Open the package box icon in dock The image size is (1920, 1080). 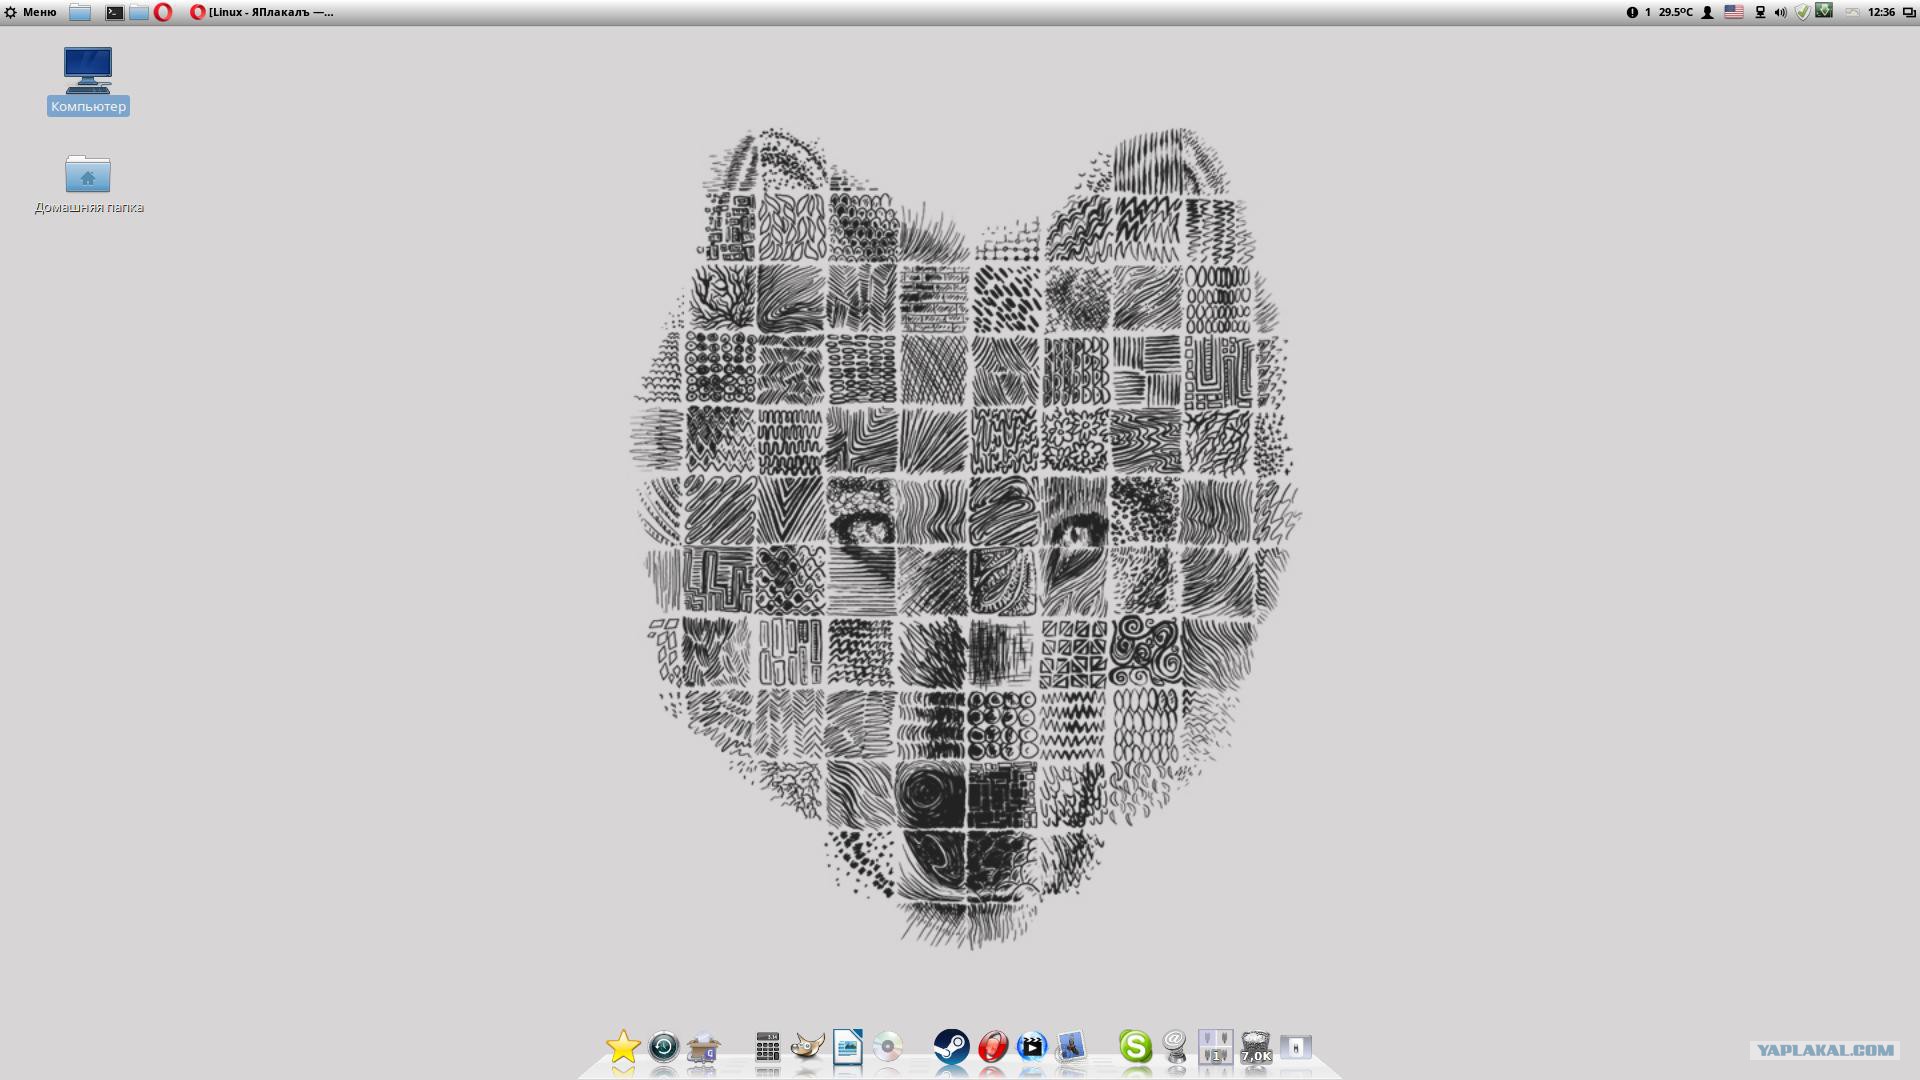[x=704, y=1048]
